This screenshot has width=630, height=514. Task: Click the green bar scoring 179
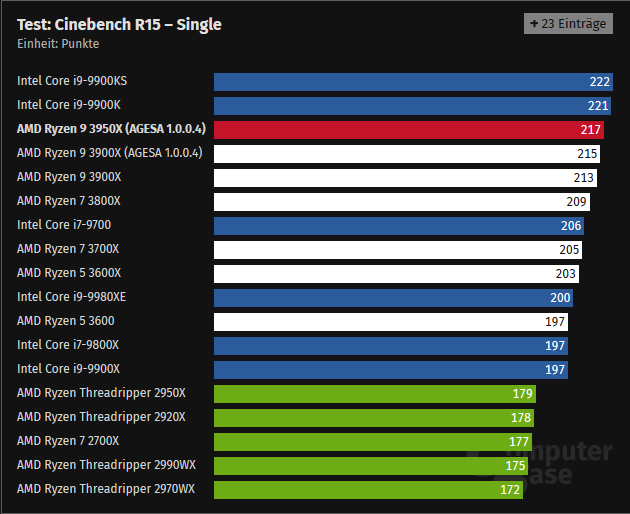click(x=375, y=394)
